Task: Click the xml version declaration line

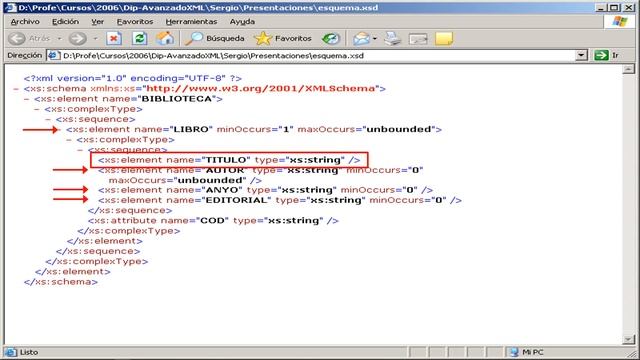Action: pyautogui.click(x=133, y=78)
